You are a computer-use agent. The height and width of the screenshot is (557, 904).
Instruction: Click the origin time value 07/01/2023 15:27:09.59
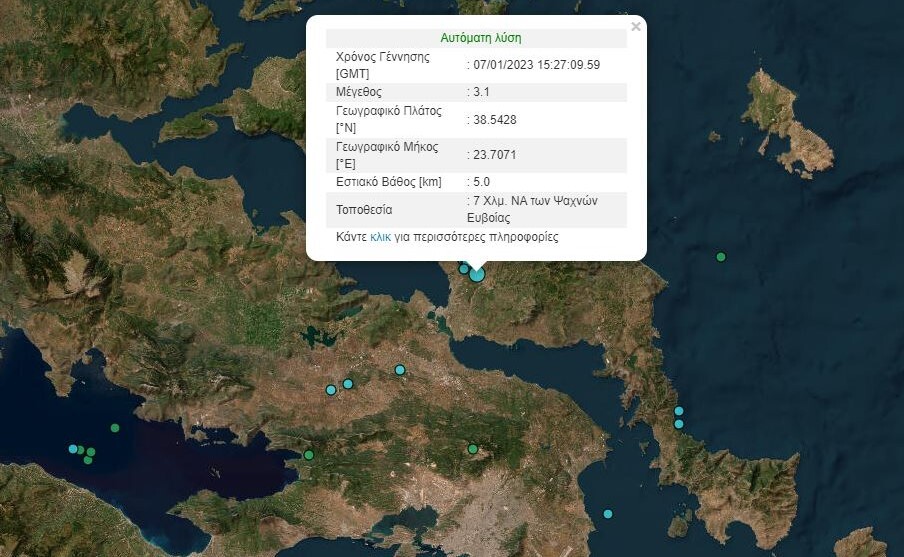[535, 65]
